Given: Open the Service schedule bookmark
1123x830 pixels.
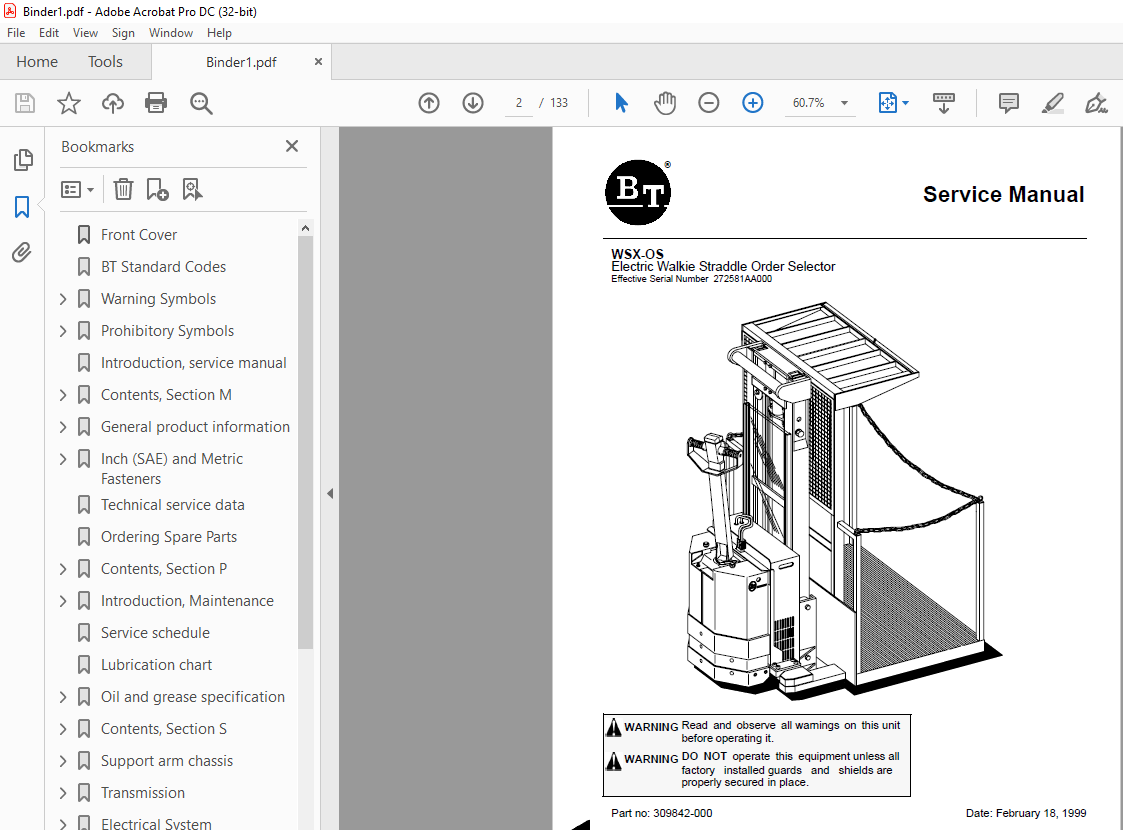Looking at the screenshot, I should (155, 633).
